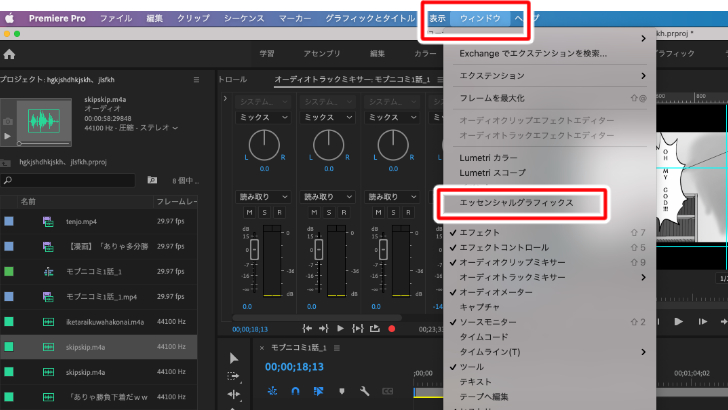Open the first track ミックス output dropdown
Viewport: 728px width, 410px height.
pos(263,117)
